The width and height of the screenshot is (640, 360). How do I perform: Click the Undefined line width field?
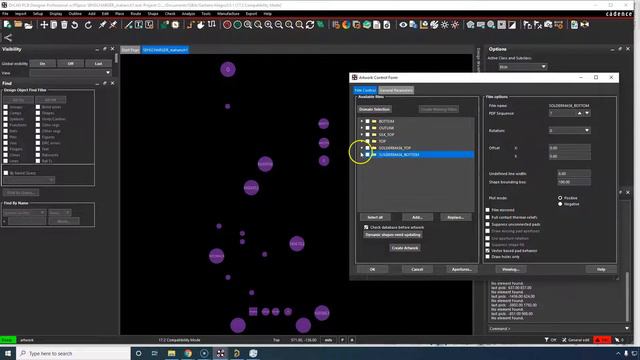573,173
